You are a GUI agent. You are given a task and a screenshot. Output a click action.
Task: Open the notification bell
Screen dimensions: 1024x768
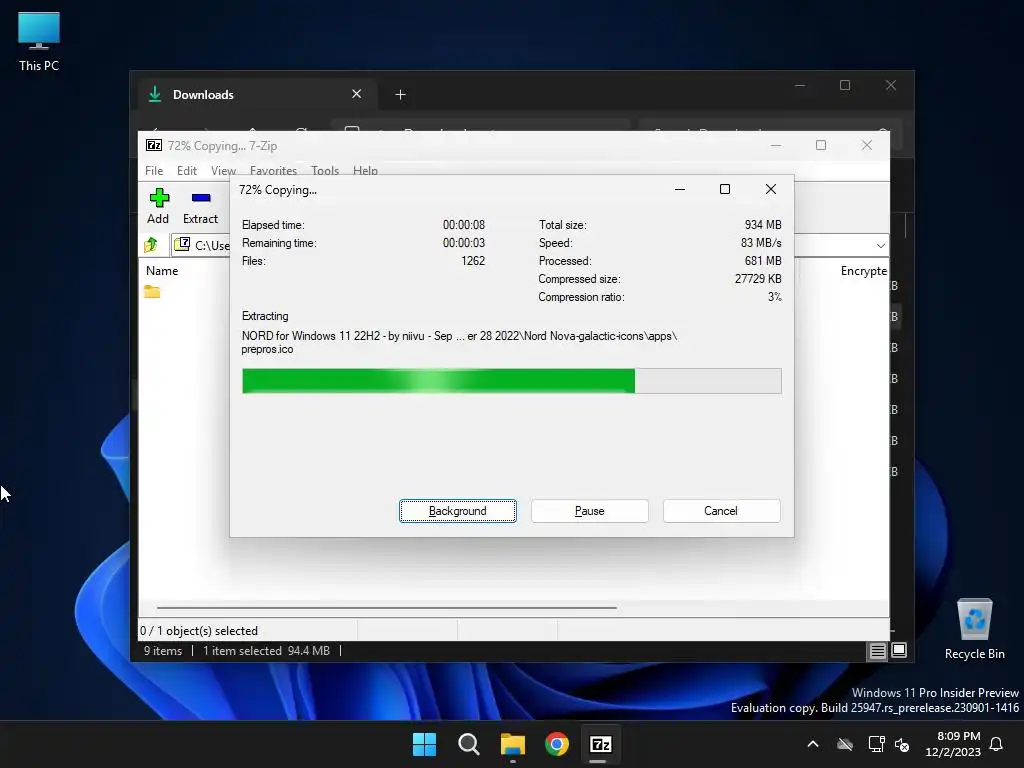coord(997,744)
